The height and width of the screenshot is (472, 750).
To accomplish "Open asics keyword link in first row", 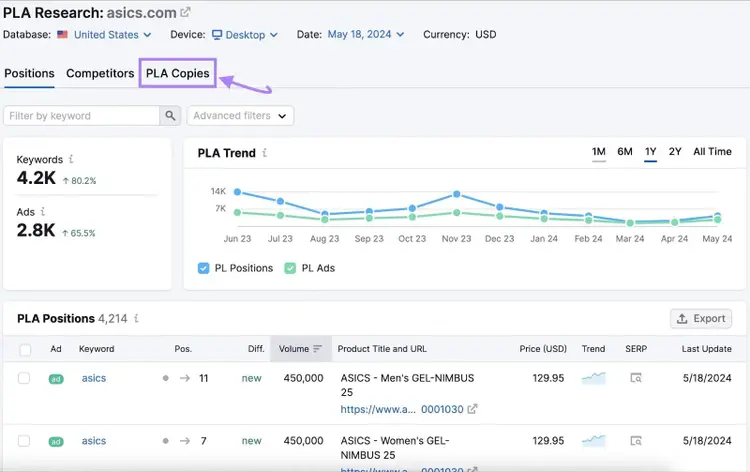I will [x=94, y=378].
